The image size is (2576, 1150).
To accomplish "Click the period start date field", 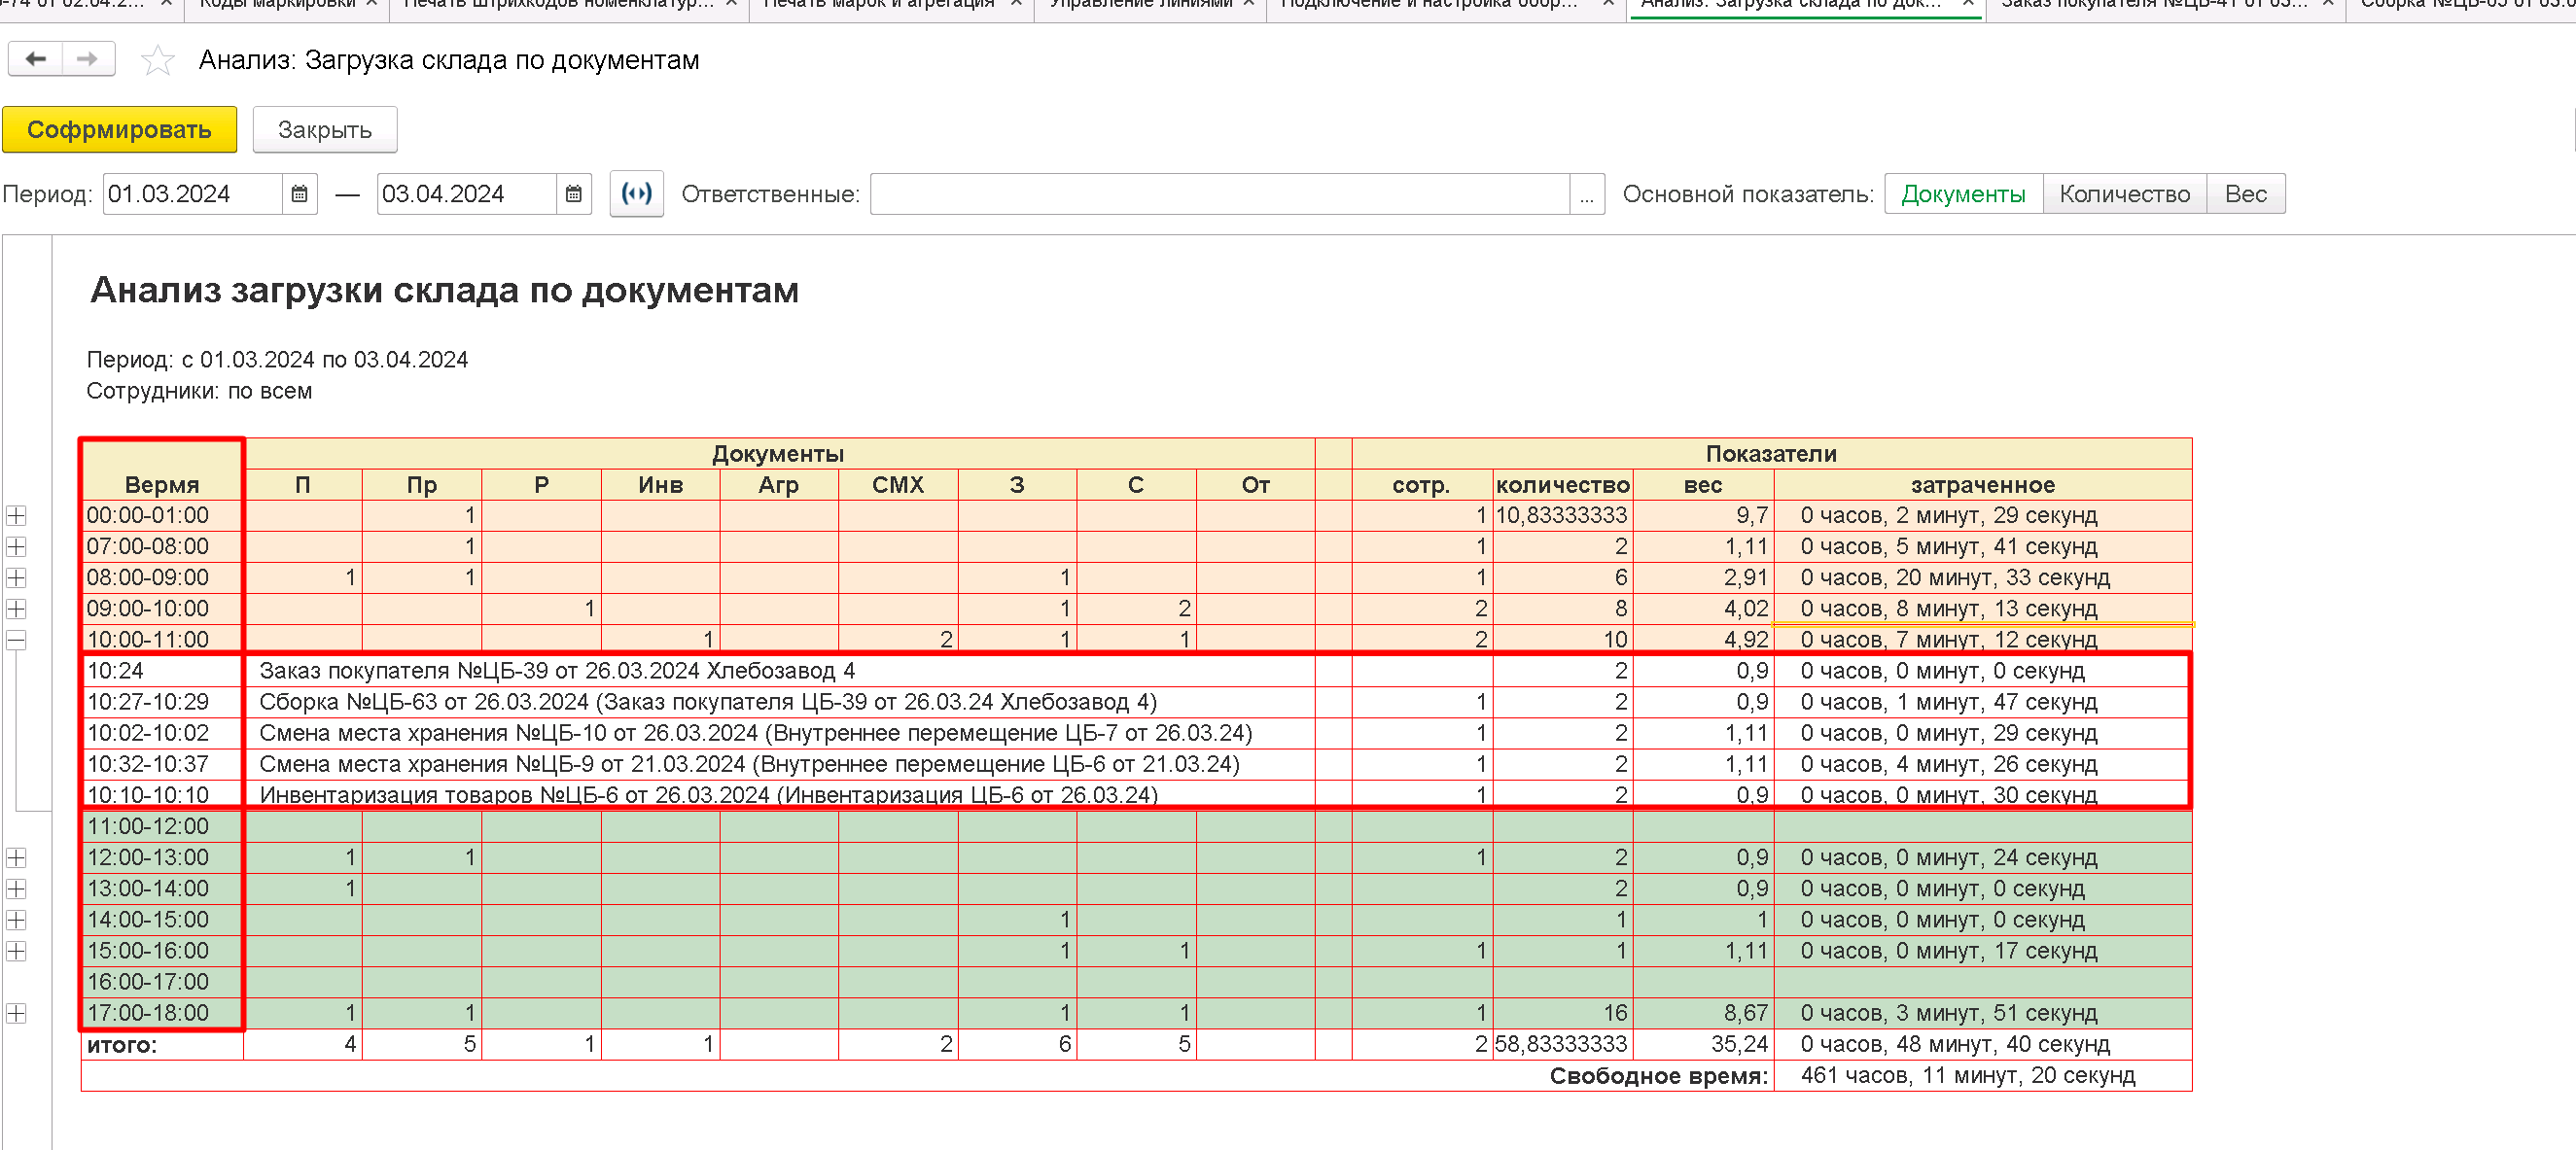I will (192, 194).
